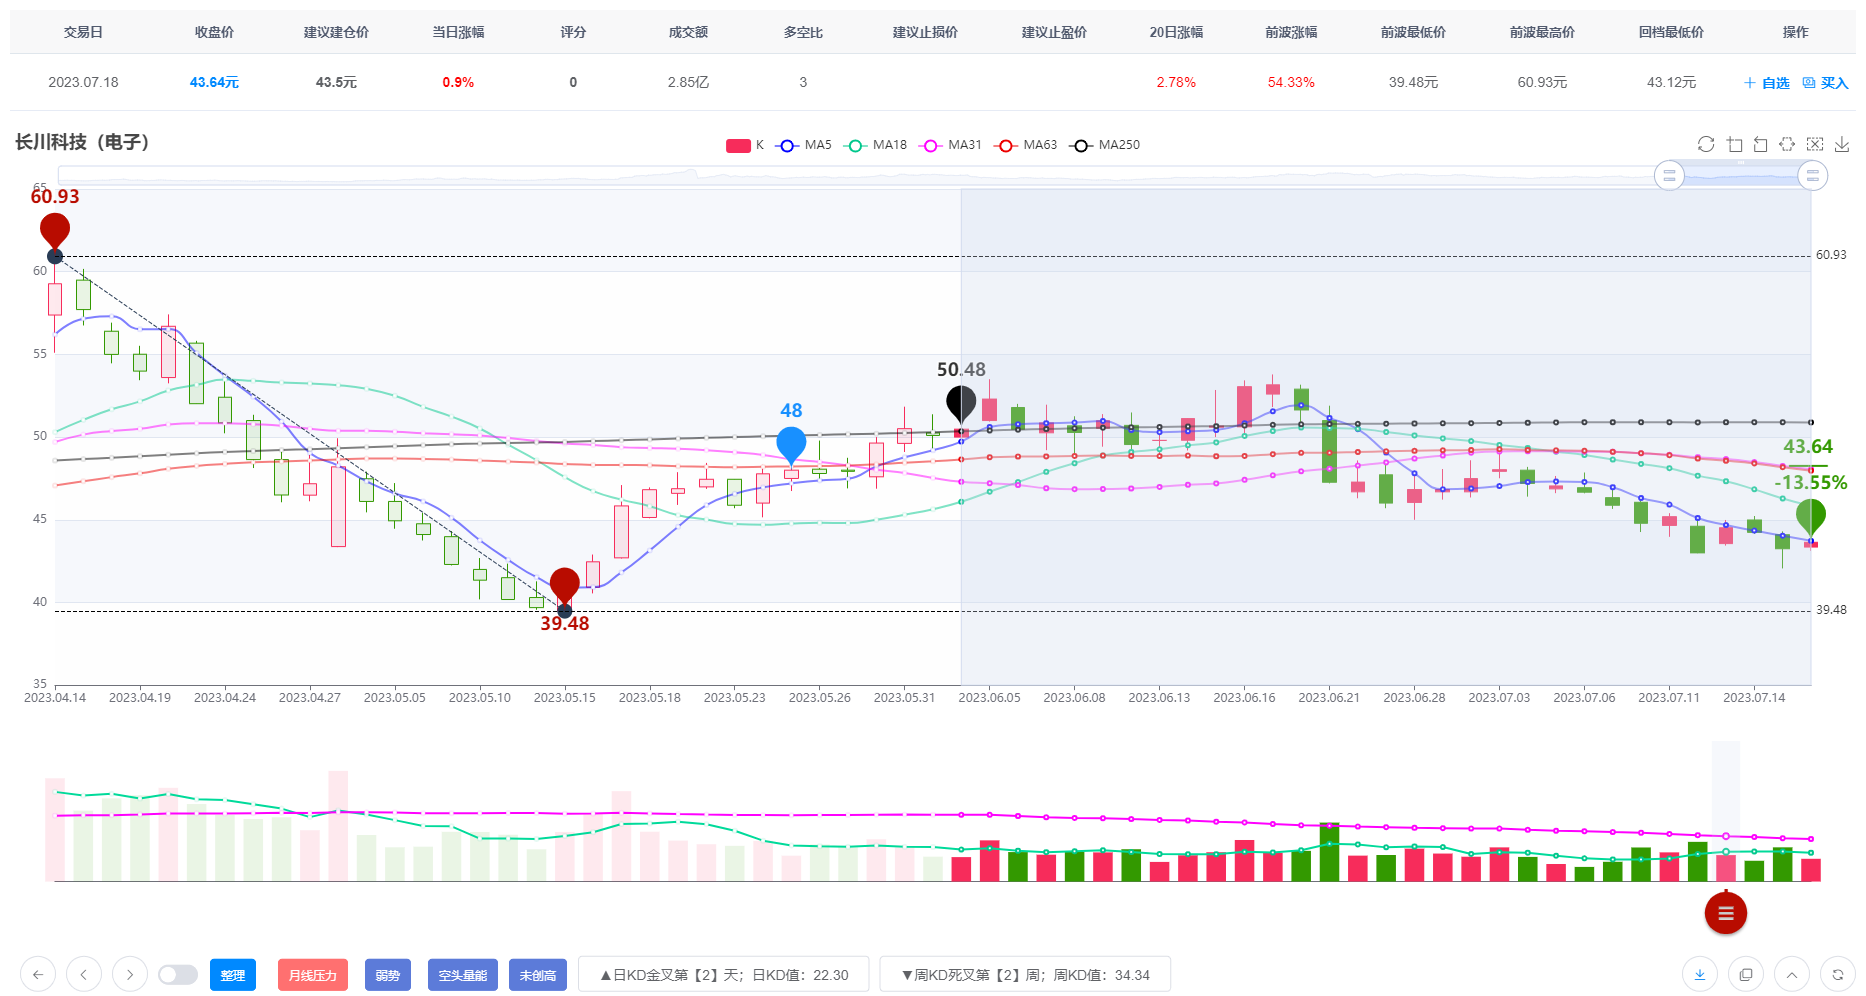
Task: Click the blue 48 pin marker
Action: (791, 444)
